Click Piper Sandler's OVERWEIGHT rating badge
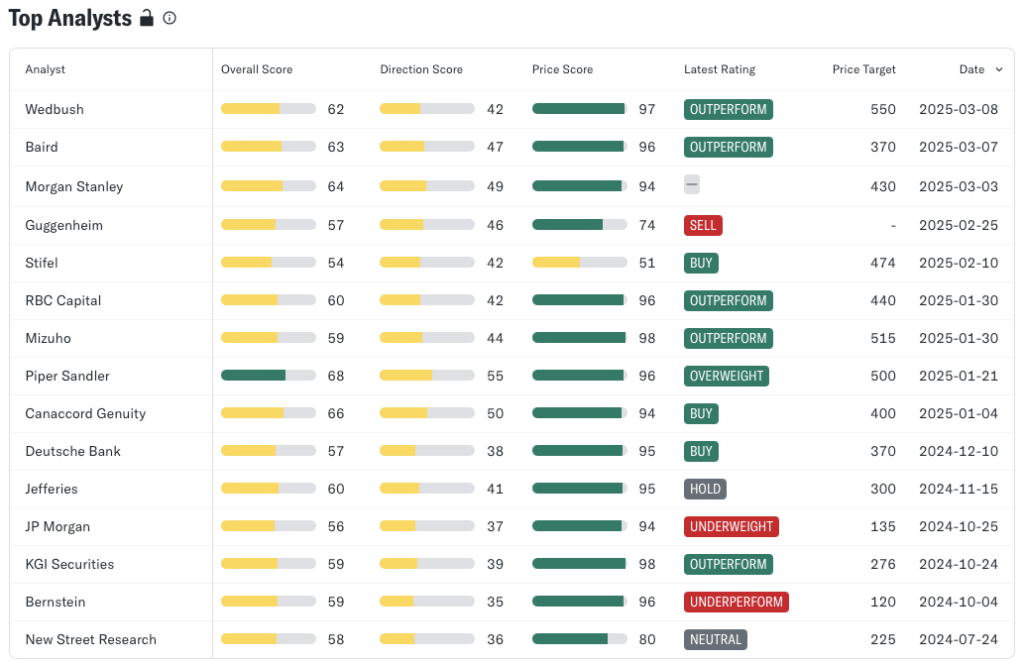Viewport: 1024px width, 664px height. click(726, 375)
